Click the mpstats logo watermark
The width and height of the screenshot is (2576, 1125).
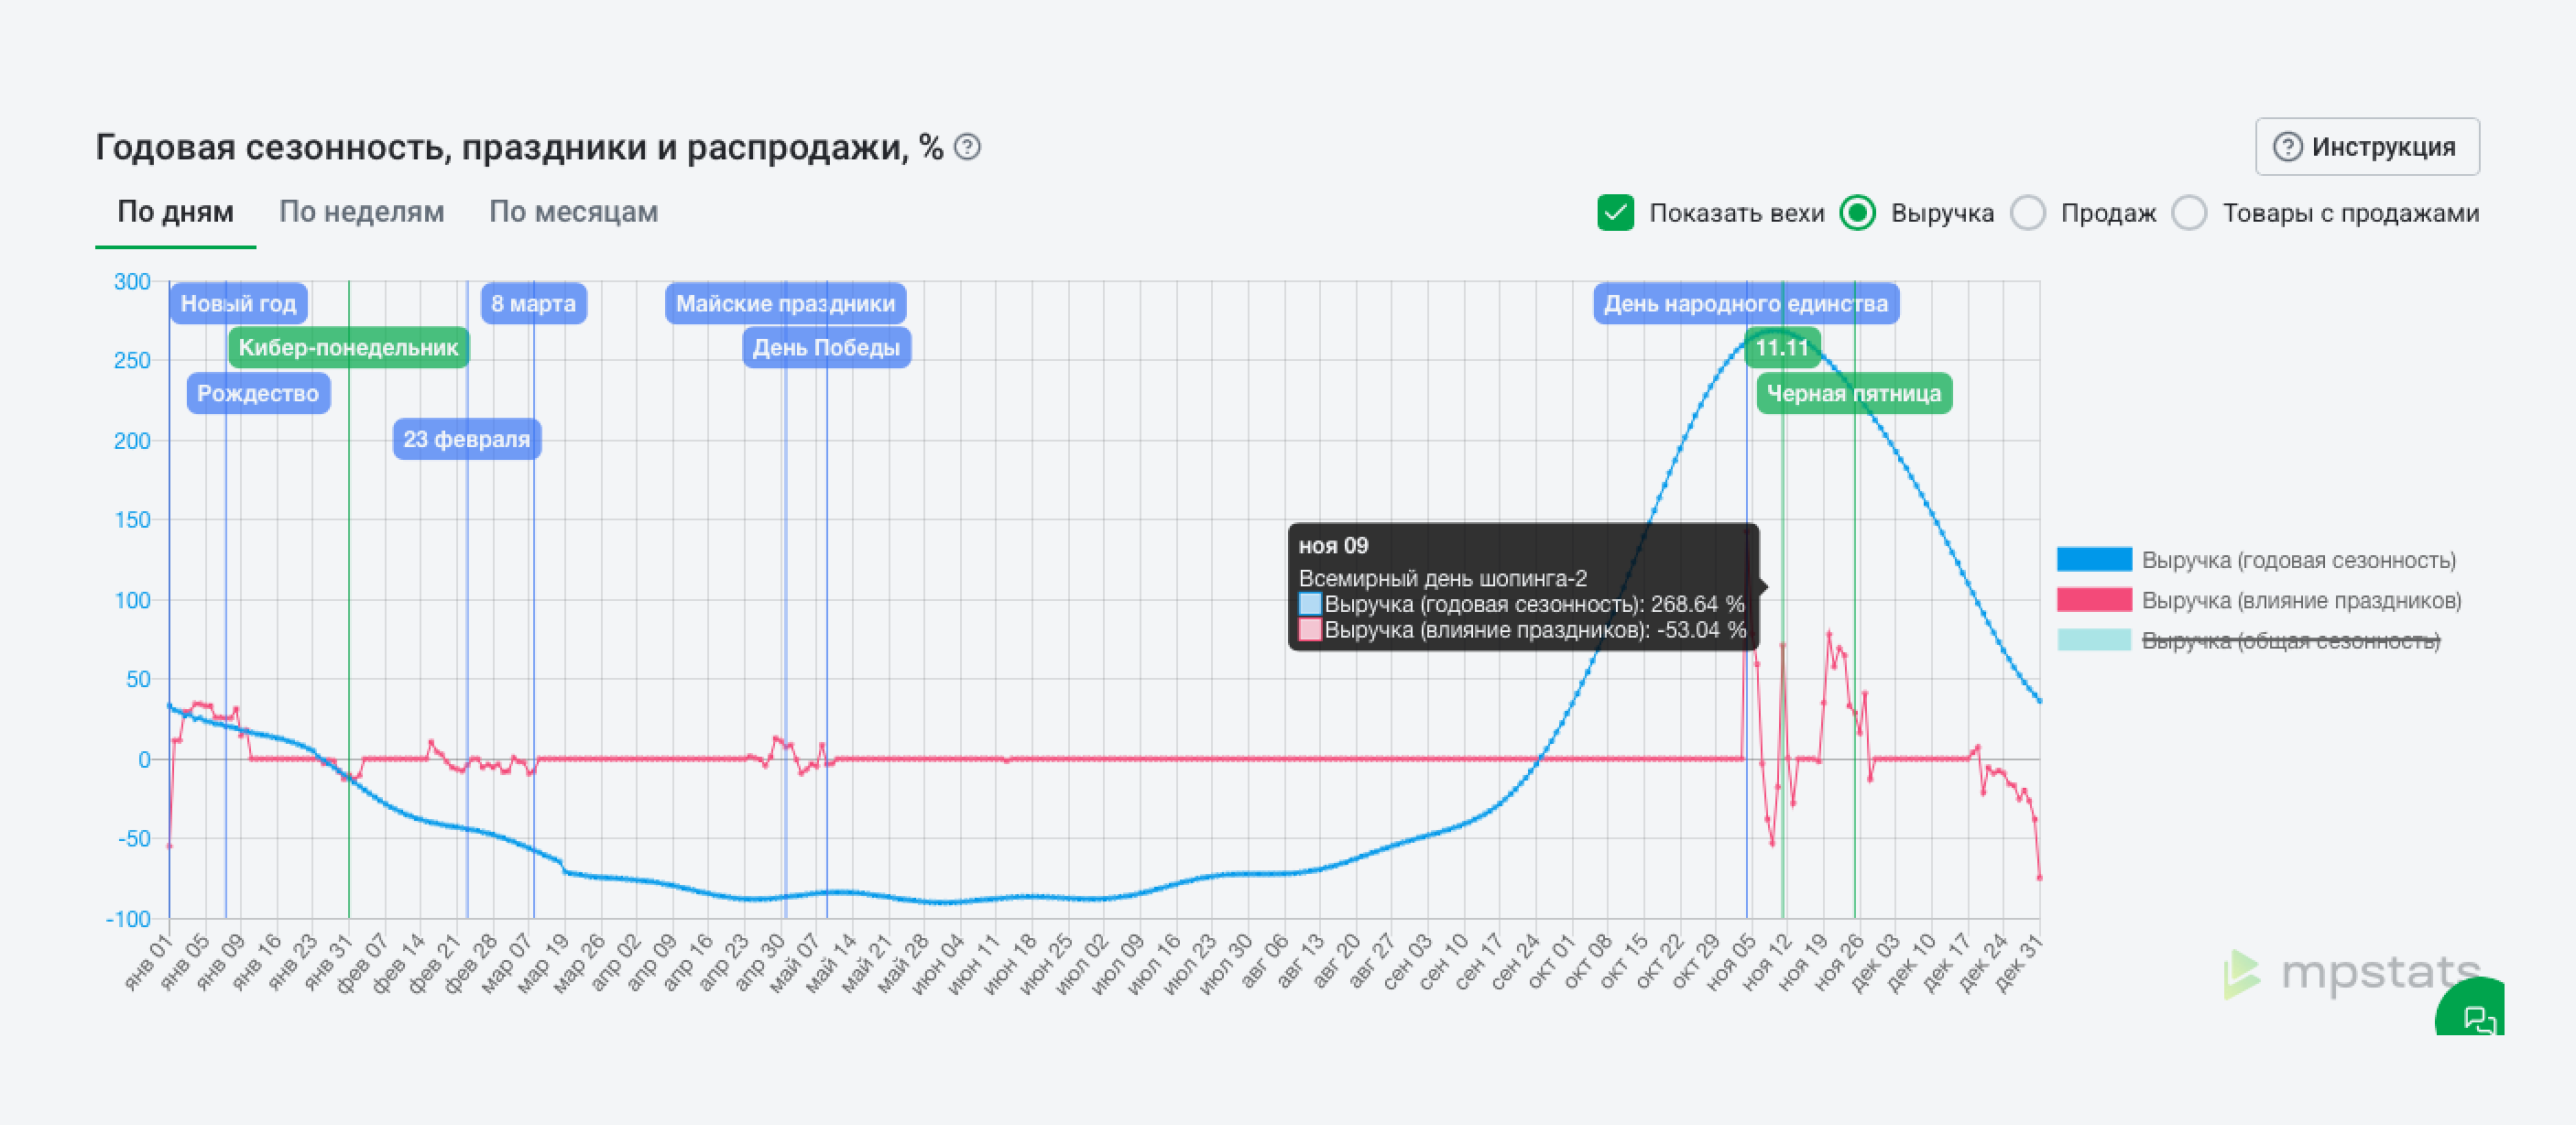(2352, 973)
